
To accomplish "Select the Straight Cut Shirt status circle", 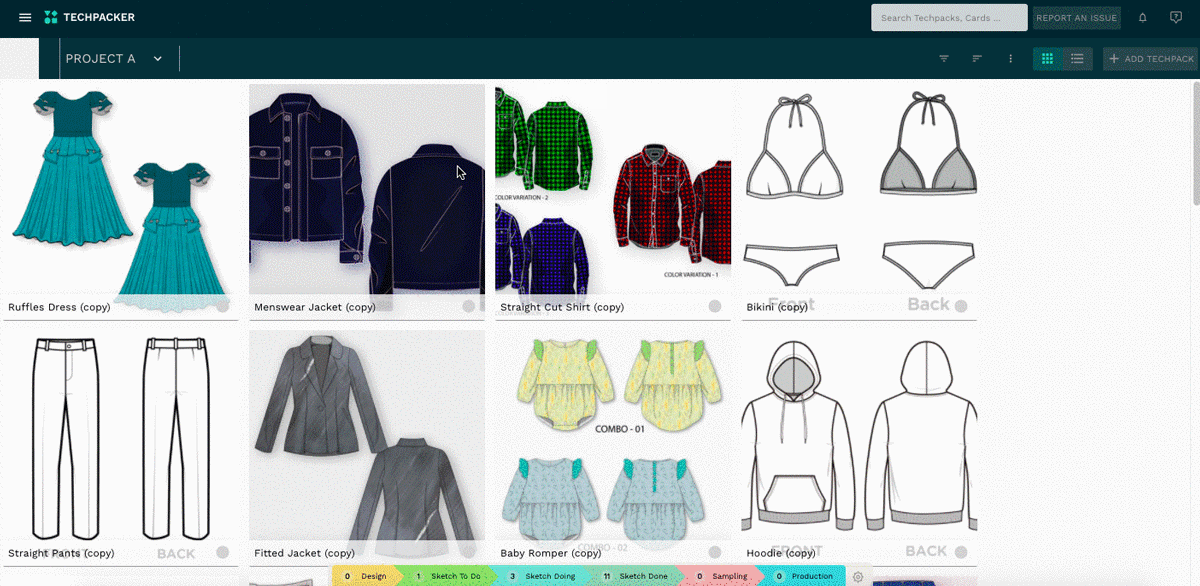I will click(x=715, y=307).
